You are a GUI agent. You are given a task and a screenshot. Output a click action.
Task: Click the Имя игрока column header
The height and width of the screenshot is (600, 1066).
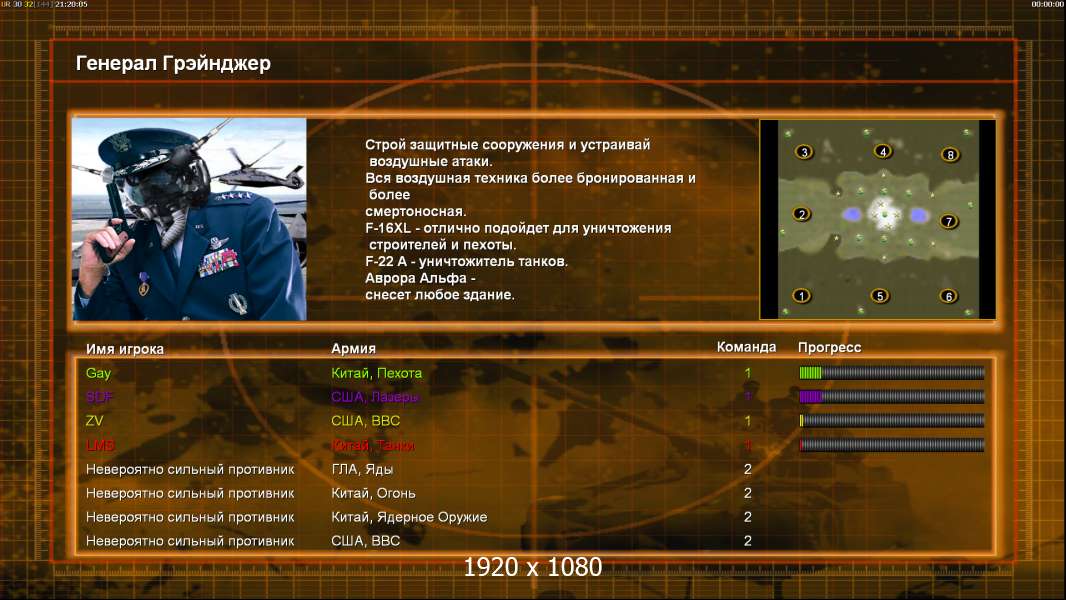point(124,349)
